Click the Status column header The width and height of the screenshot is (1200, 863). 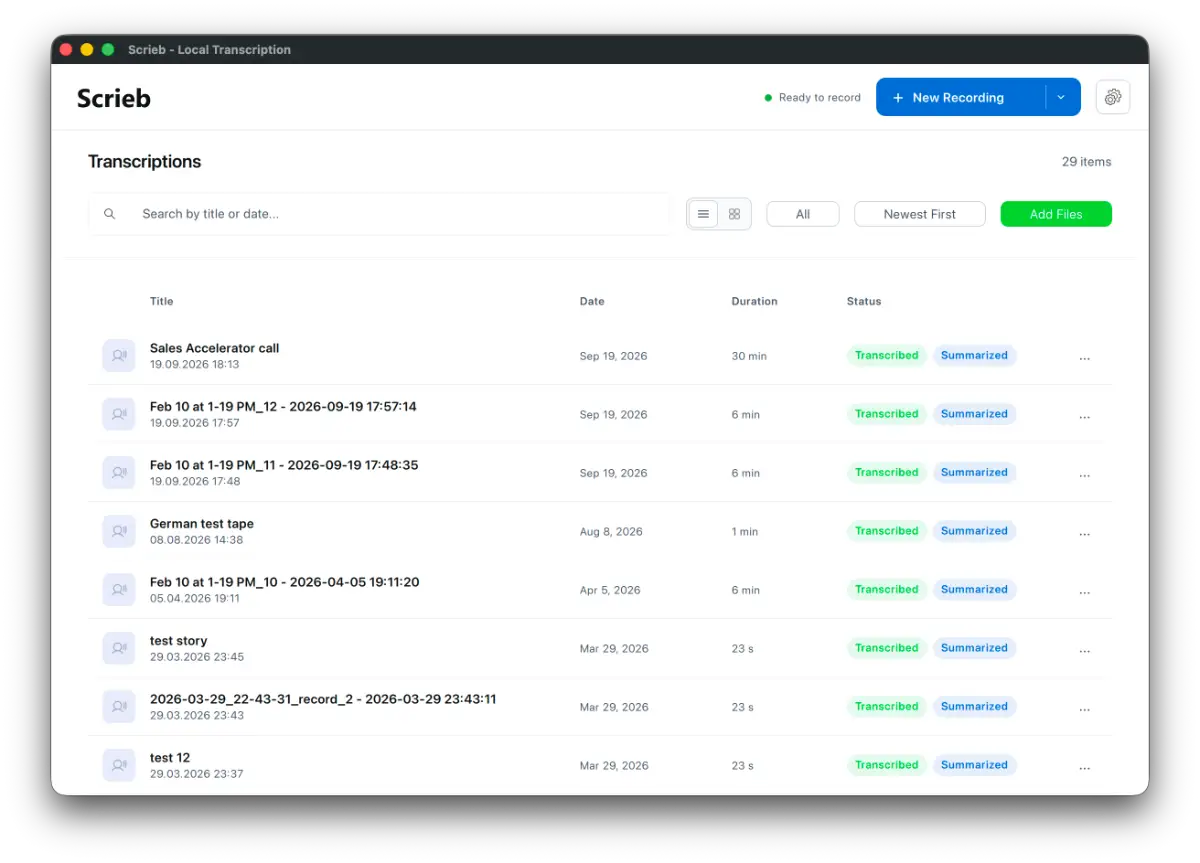tap(864, 301)
